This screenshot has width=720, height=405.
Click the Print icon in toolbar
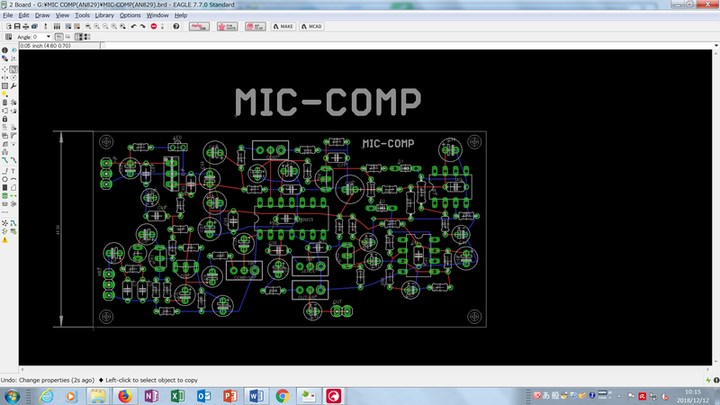[27, 26]
